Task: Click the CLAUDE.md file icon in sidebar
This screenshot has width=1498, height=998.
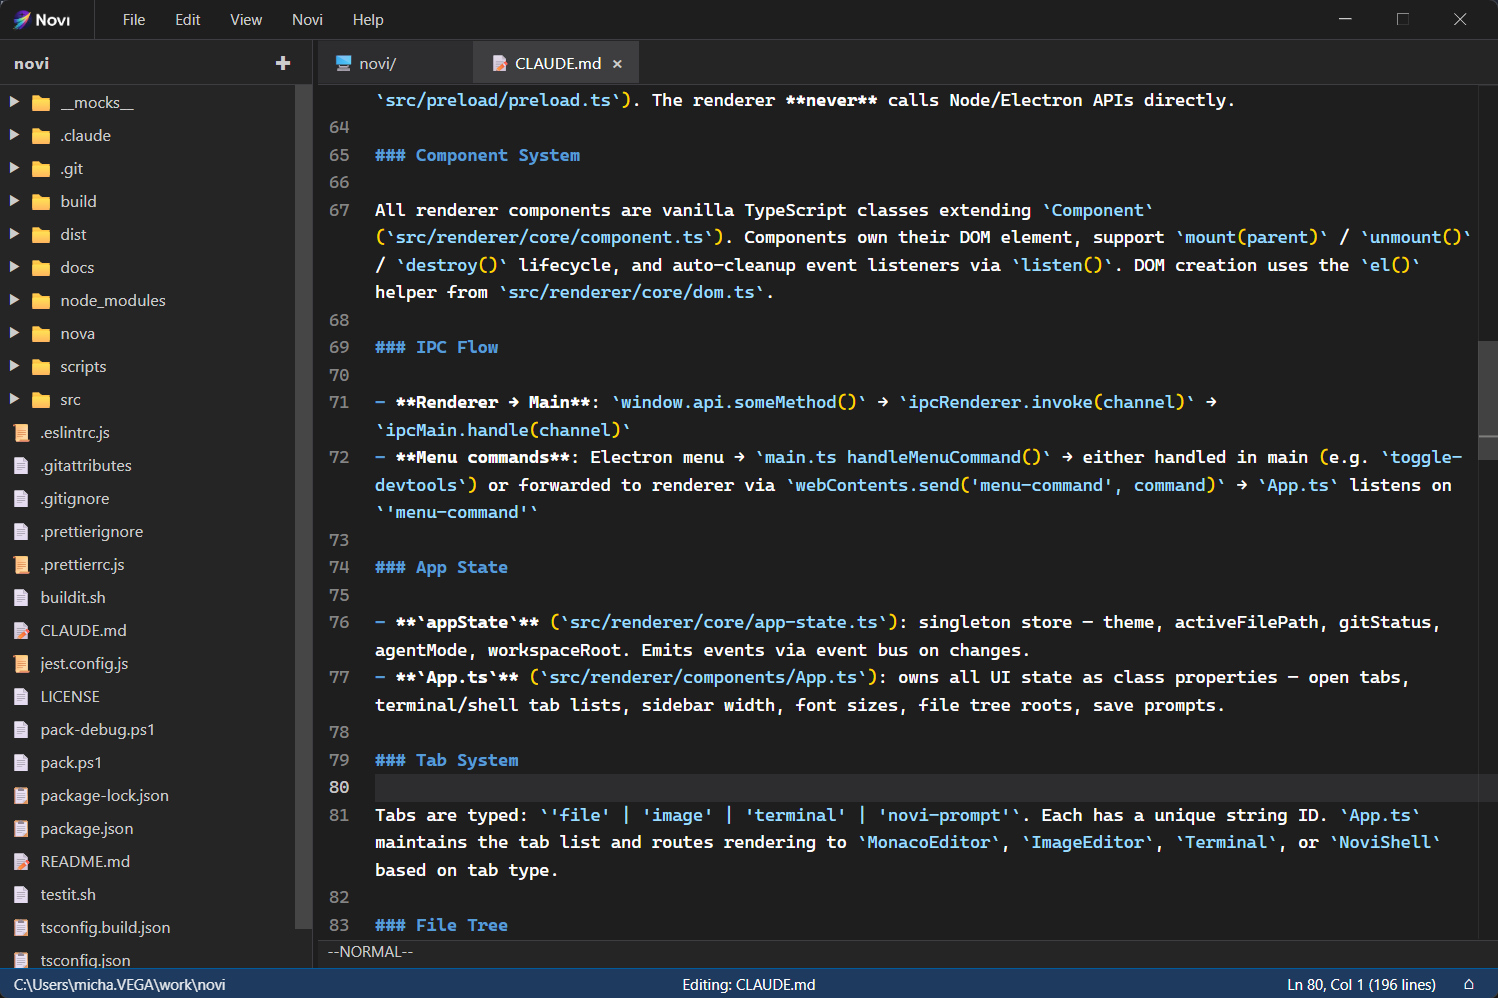Action: 21,631
